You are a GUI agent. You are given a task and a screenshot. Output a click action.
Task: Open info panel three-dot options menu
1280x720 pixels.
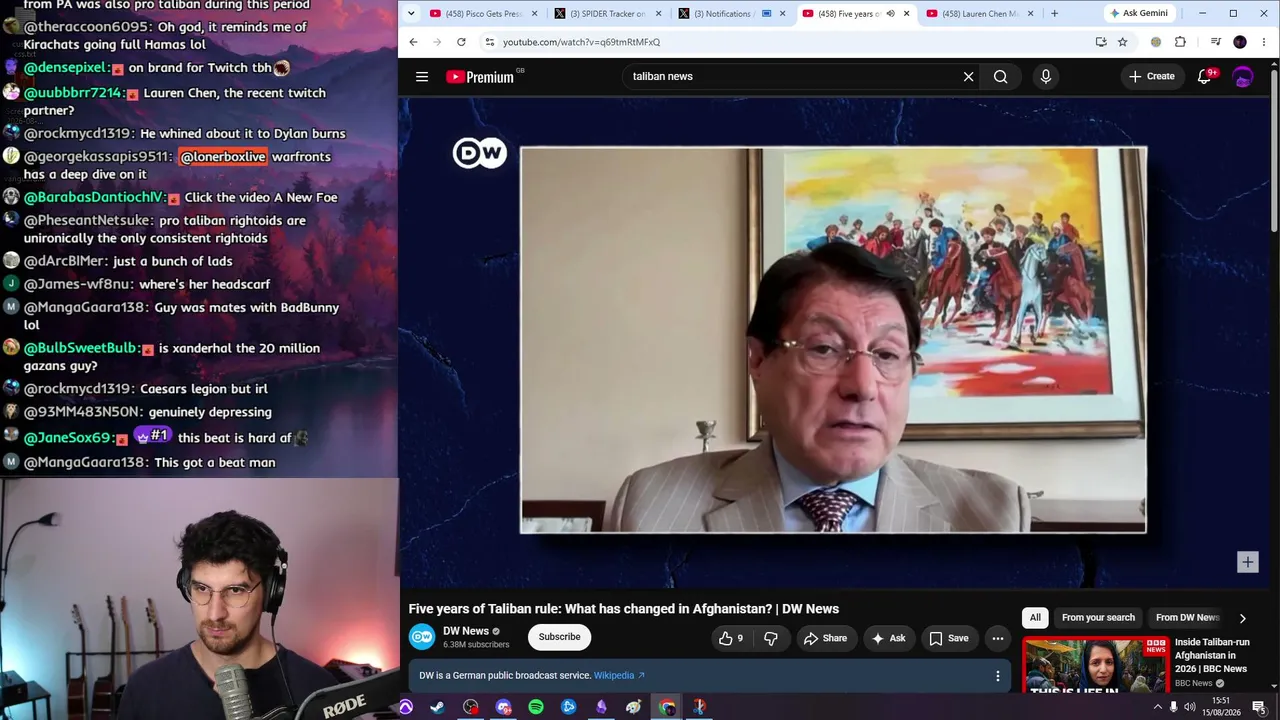click(x=997, y=676)
